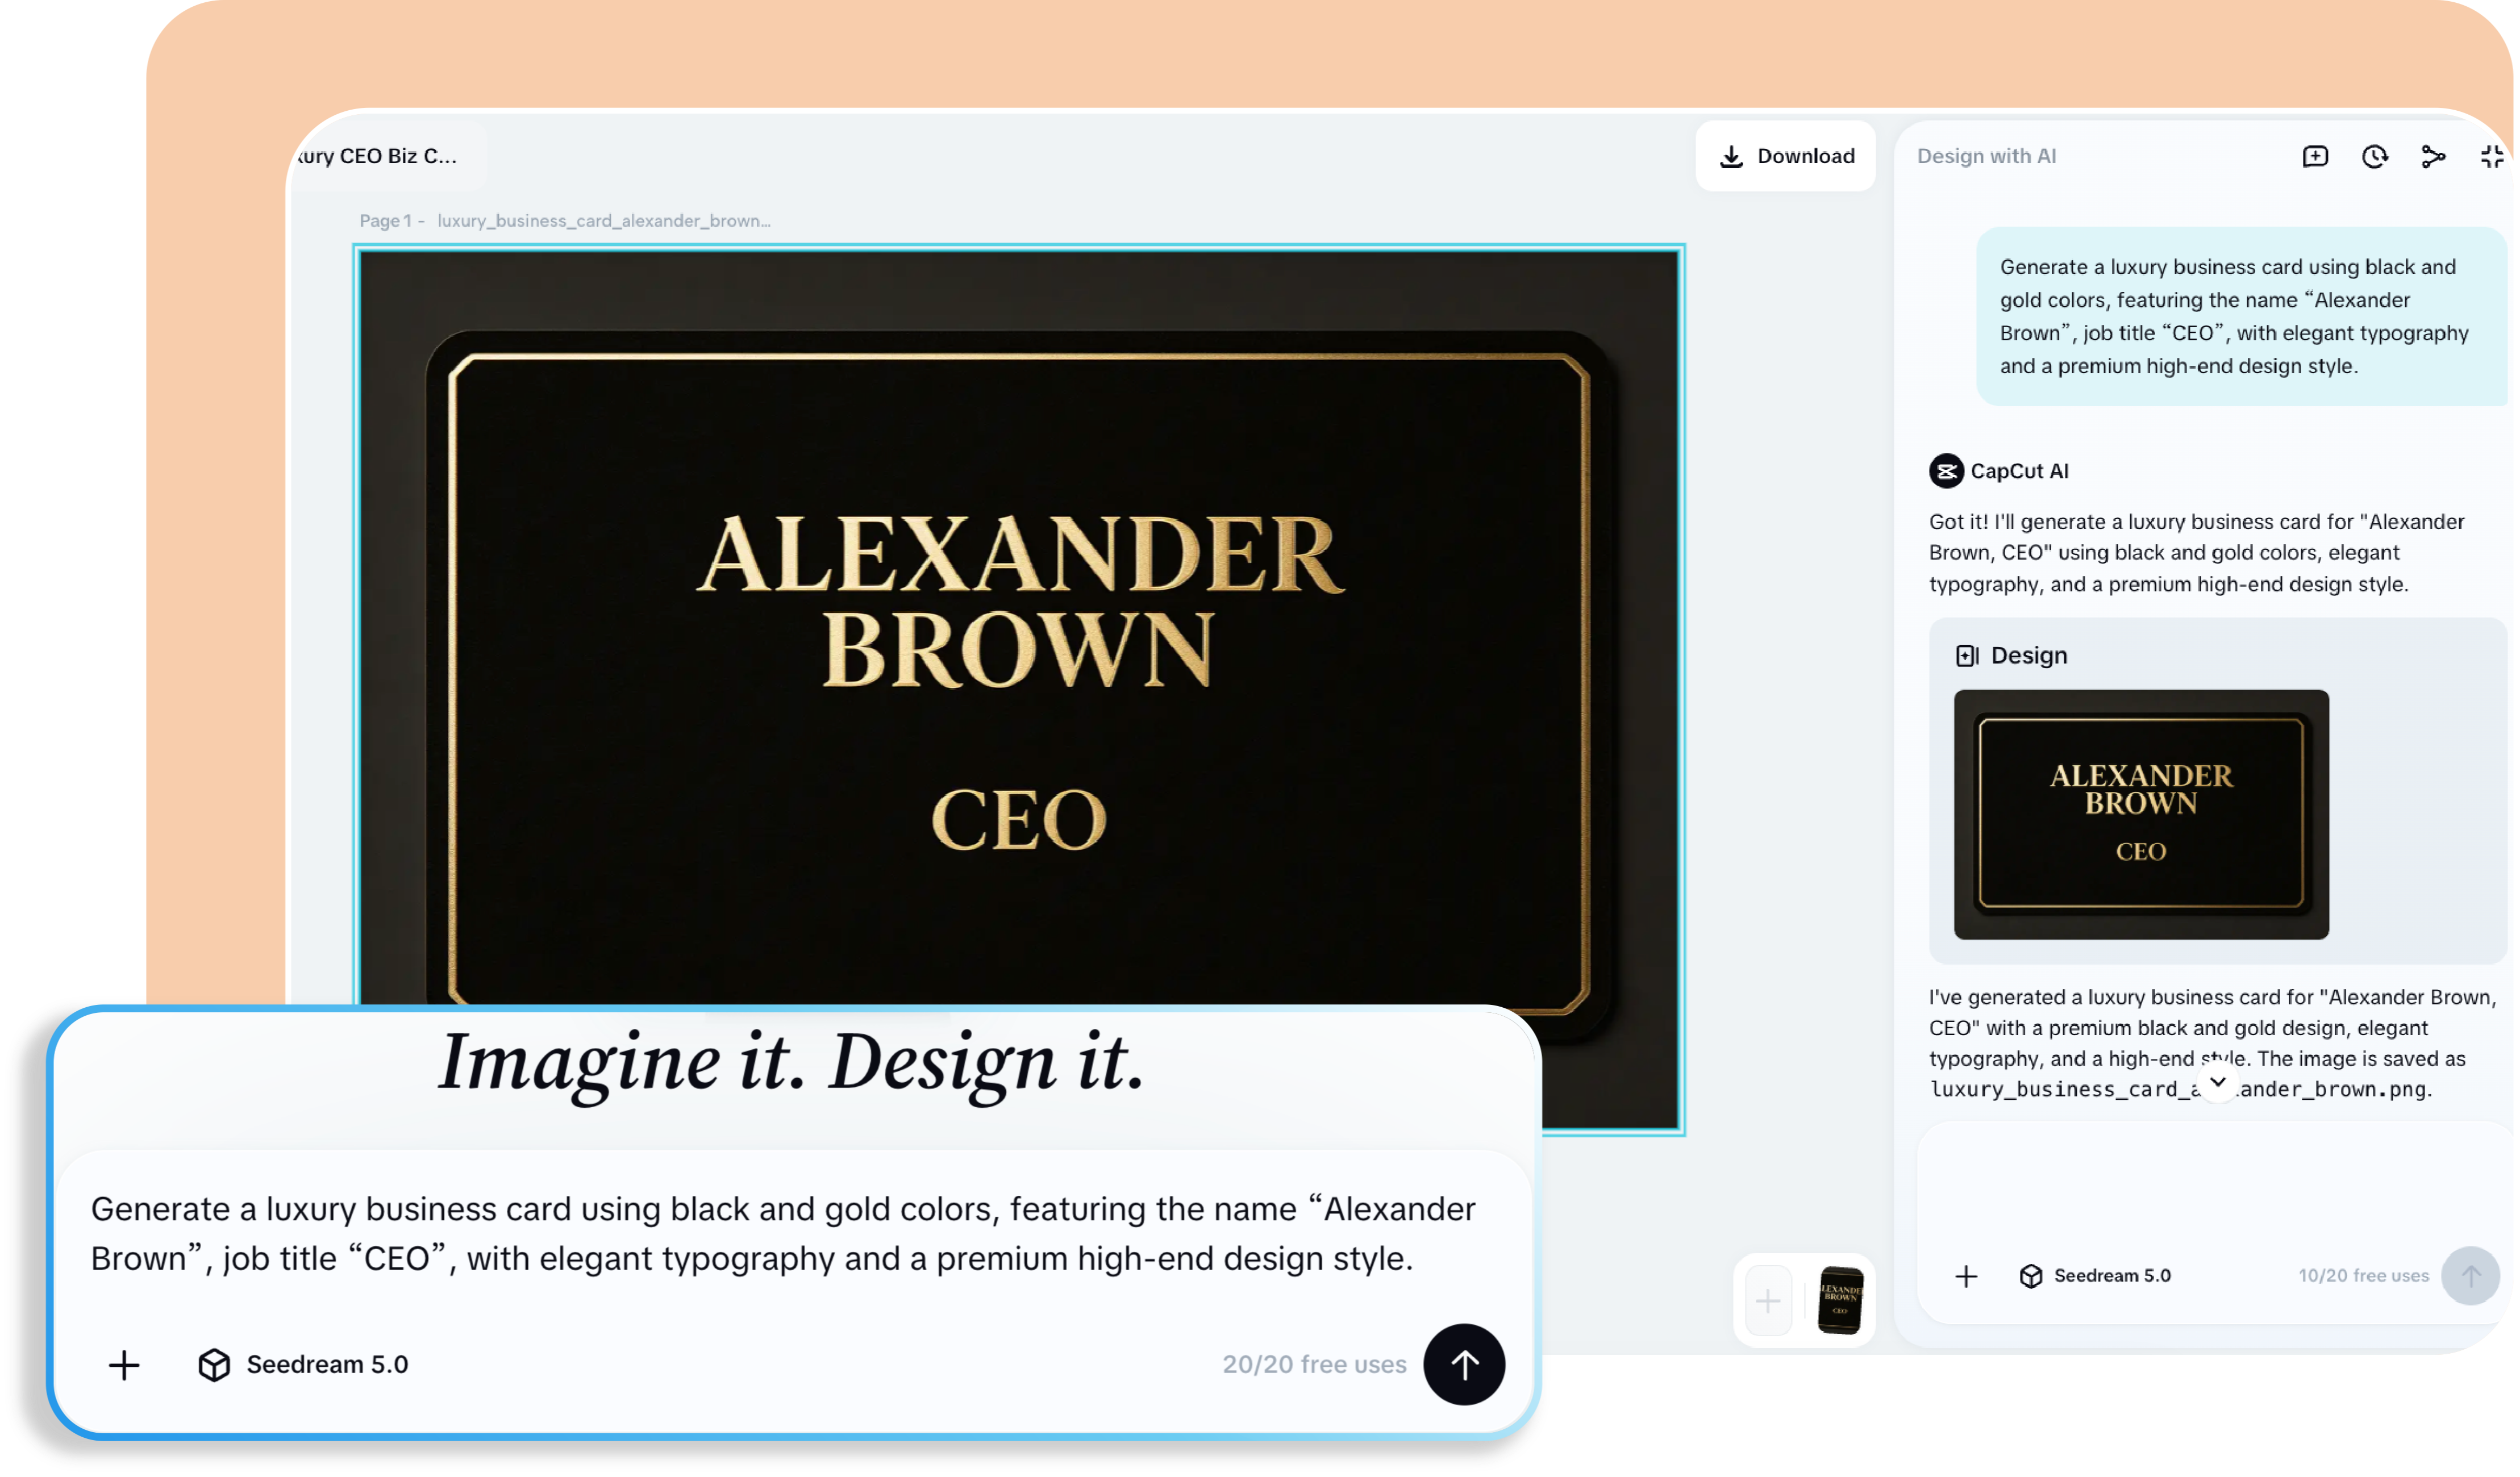Send the overlay prompt using the circular arrow button
2520x1477 pixels.
[1464, 1364]
